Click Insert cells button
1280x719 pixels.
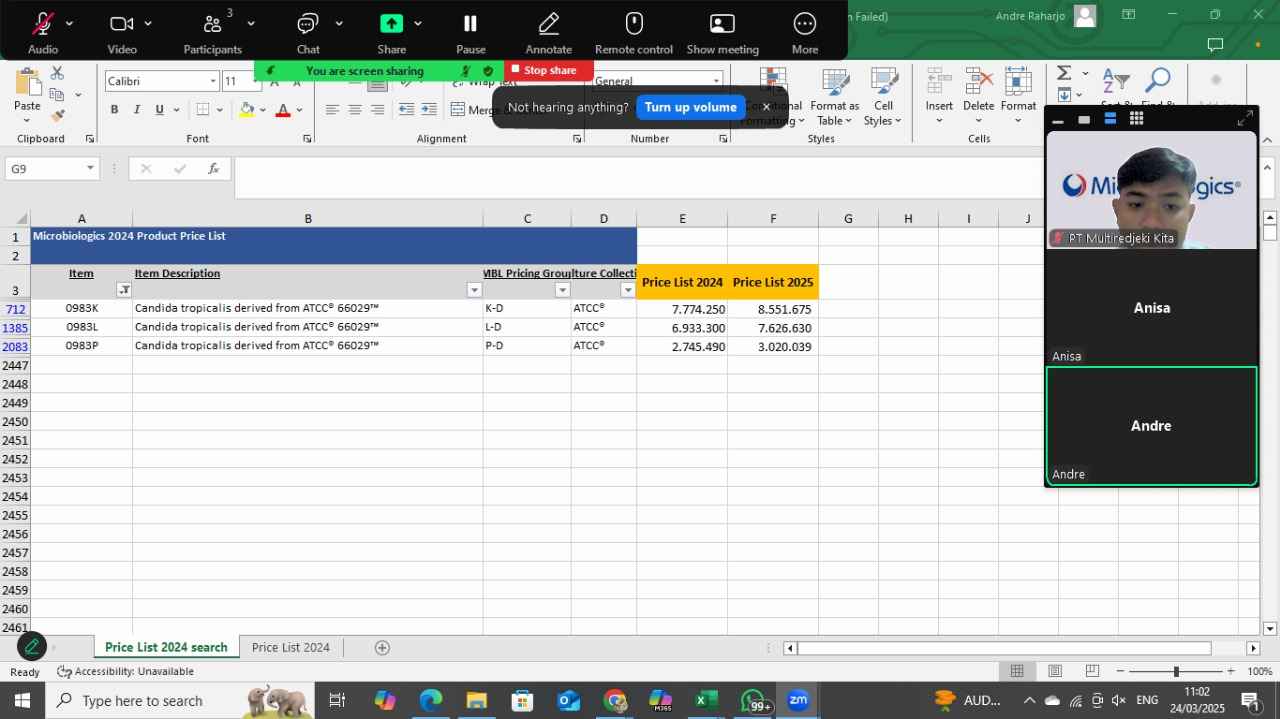click(x=939, y=96)
